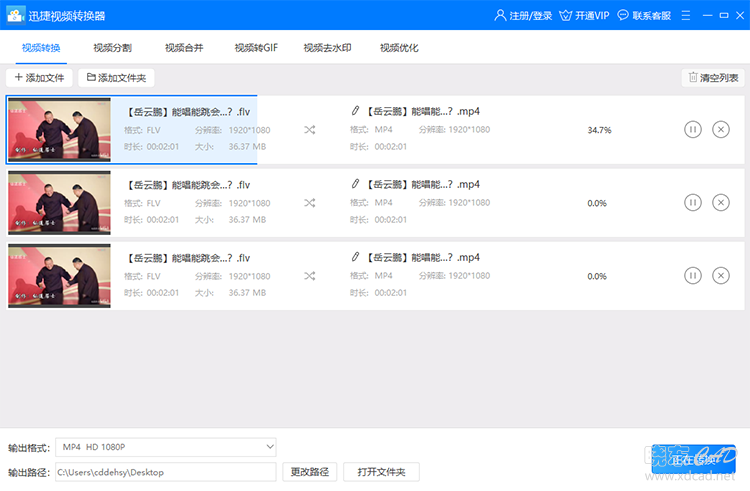Pause the third video in the queue
This screenshot has width=750, height=491.
point(692,276)
